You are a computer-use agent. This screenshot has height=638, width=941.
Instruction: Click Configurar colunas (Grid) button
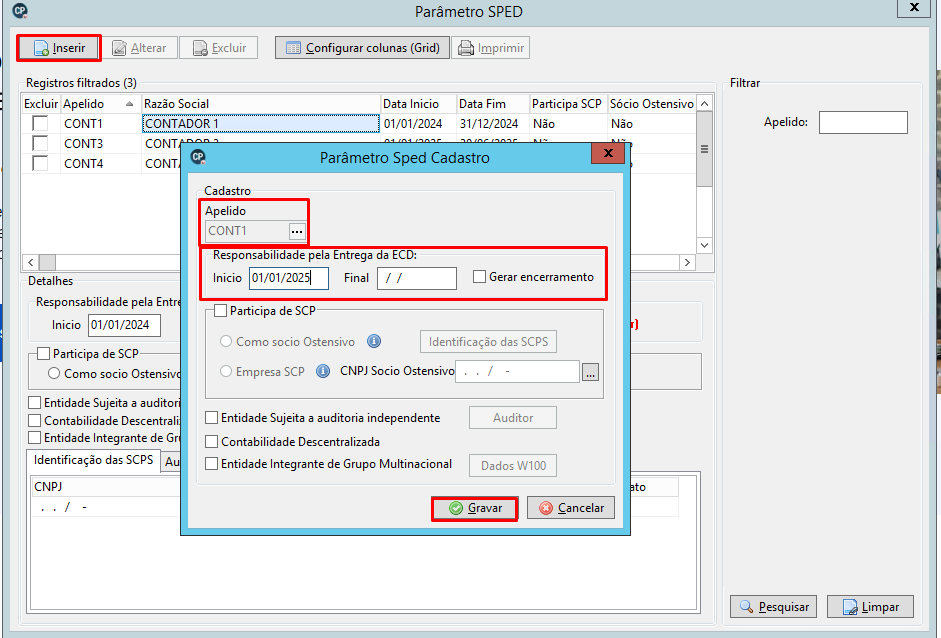(362, 48)
